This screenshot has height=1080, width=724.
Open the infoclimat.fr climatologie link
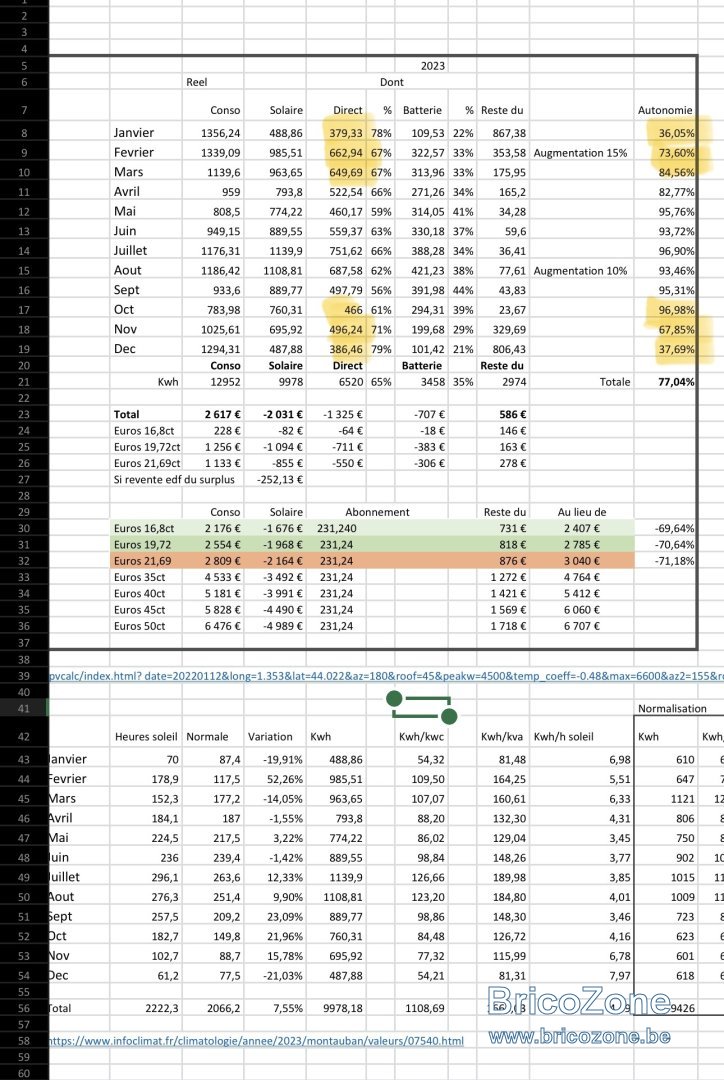pos(256,1040)
